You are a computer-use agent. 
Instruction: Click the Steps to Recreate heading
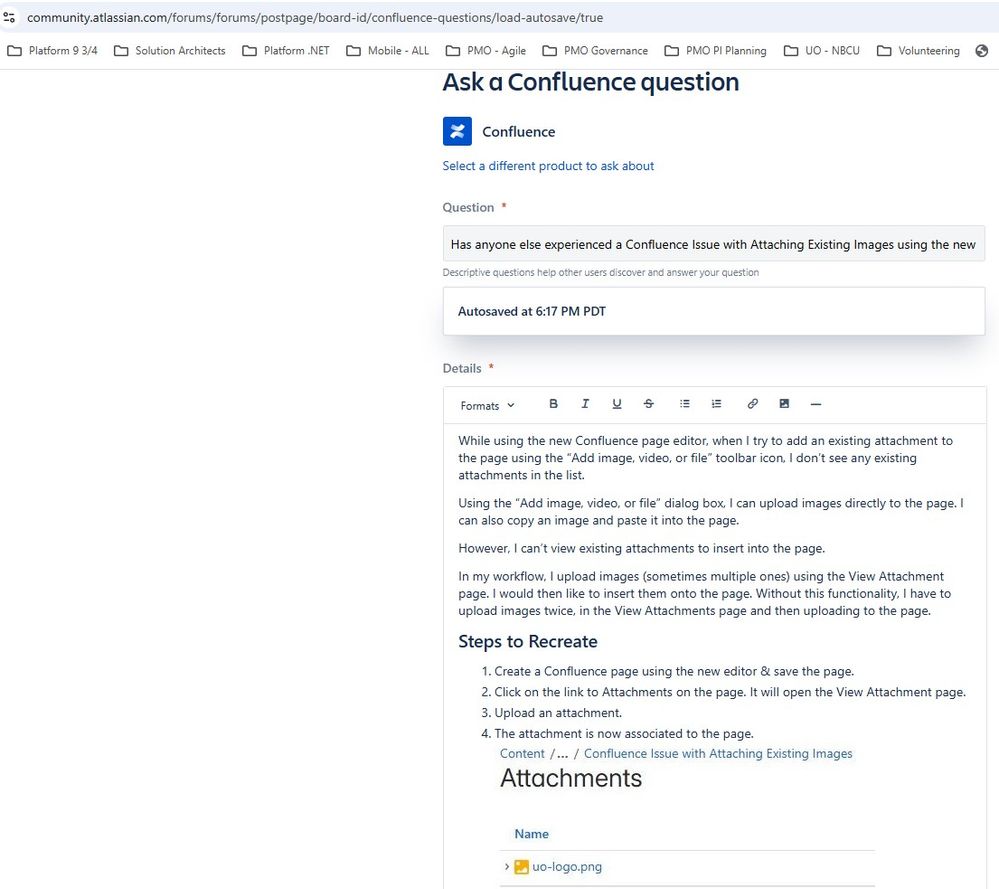[x=528, y=641]
